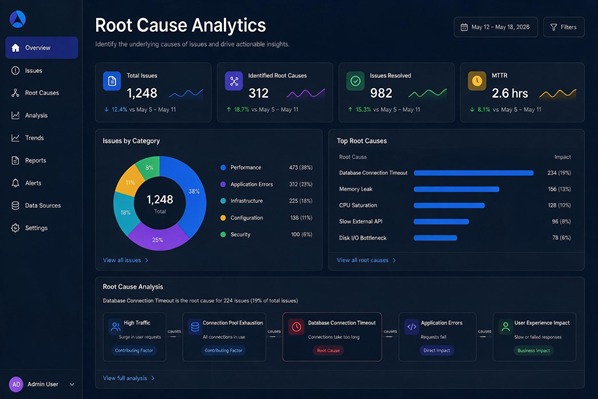Click the calendar icon in date range
Screen dimensions: 598x399
(464, 27)
